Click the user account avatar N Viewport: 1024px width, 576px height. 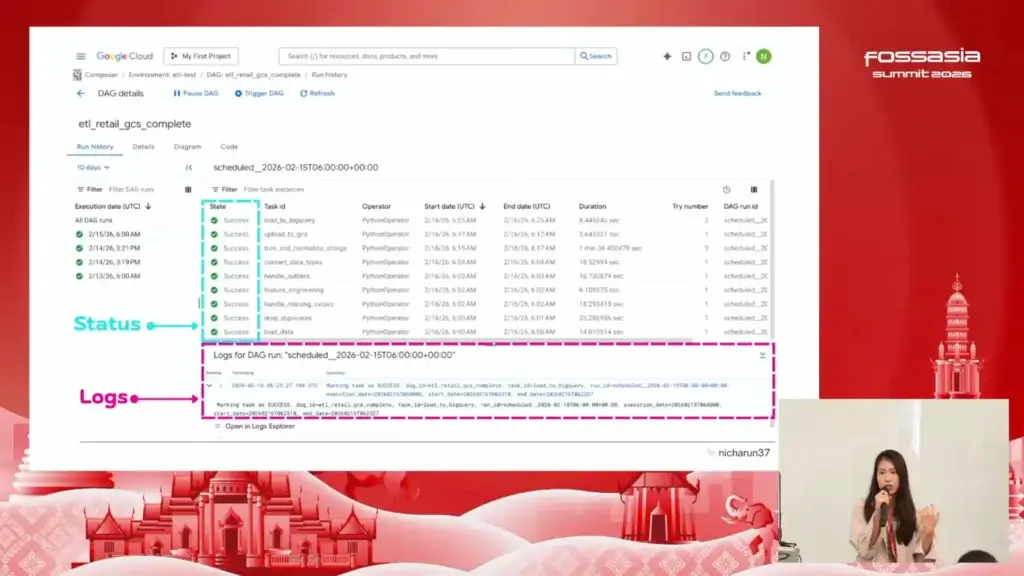(763, 56)
